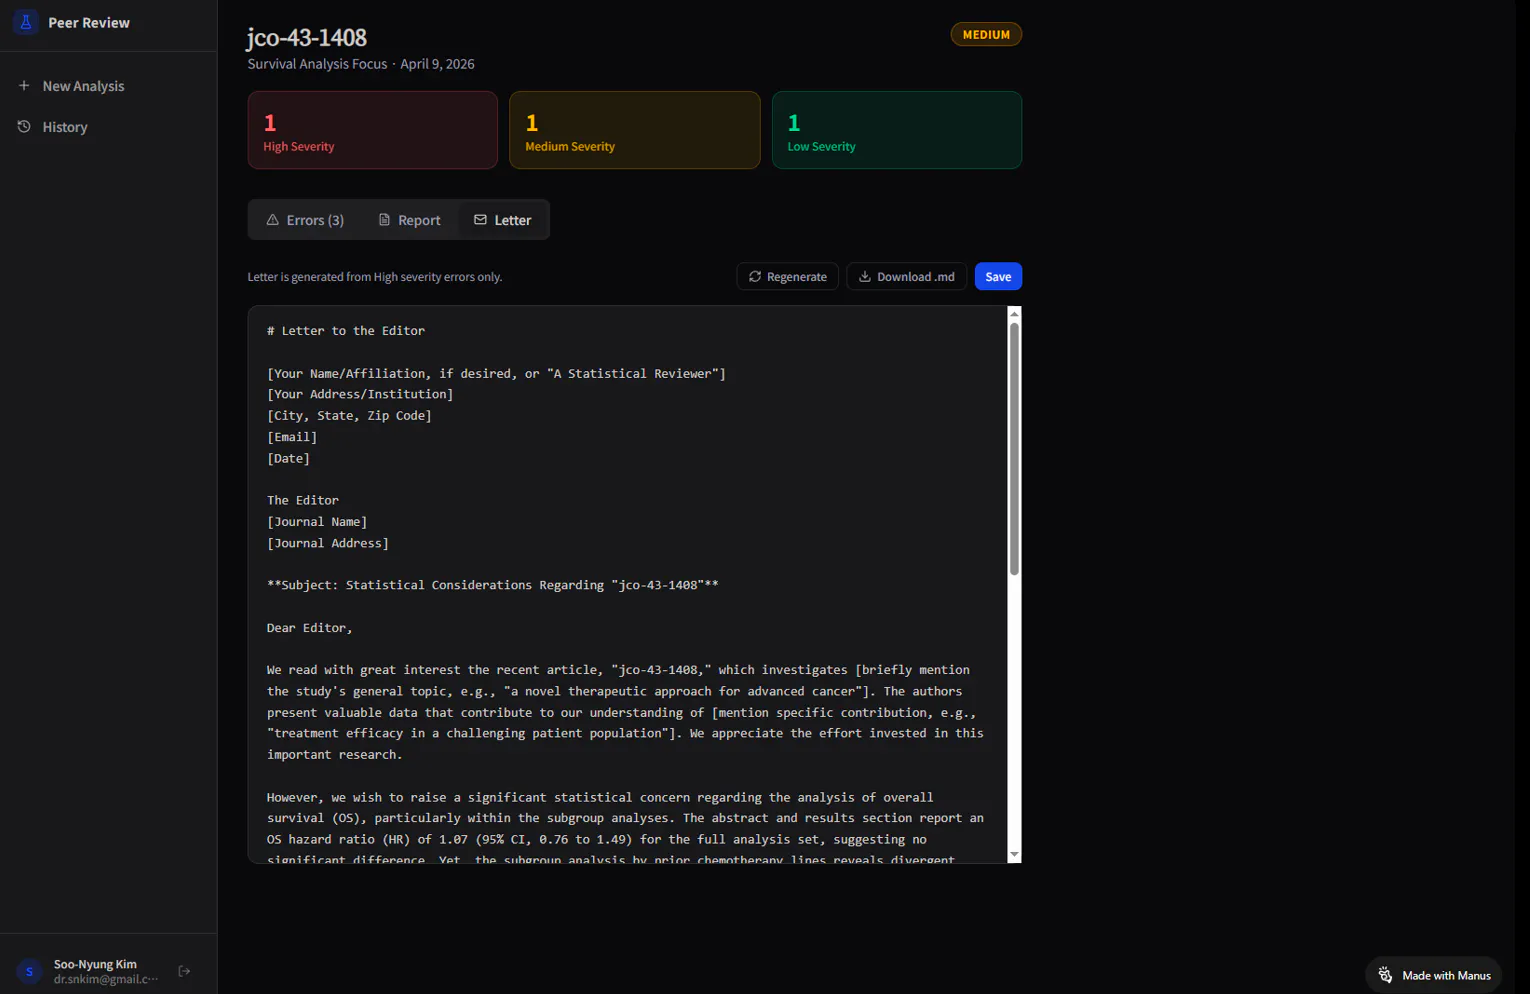Viewport: 1530px width, 994px height.
Task: Click the user name Soo-Nyung Kim
Action: tap(95, 964)
